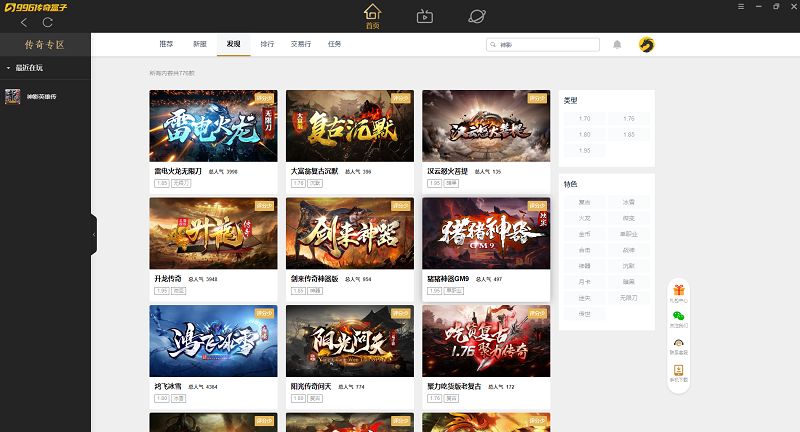This screenshot has width=800, height=432.
Task: Click 单职业 tag under 猪猪神器GM9
Action: pos(454,291)
